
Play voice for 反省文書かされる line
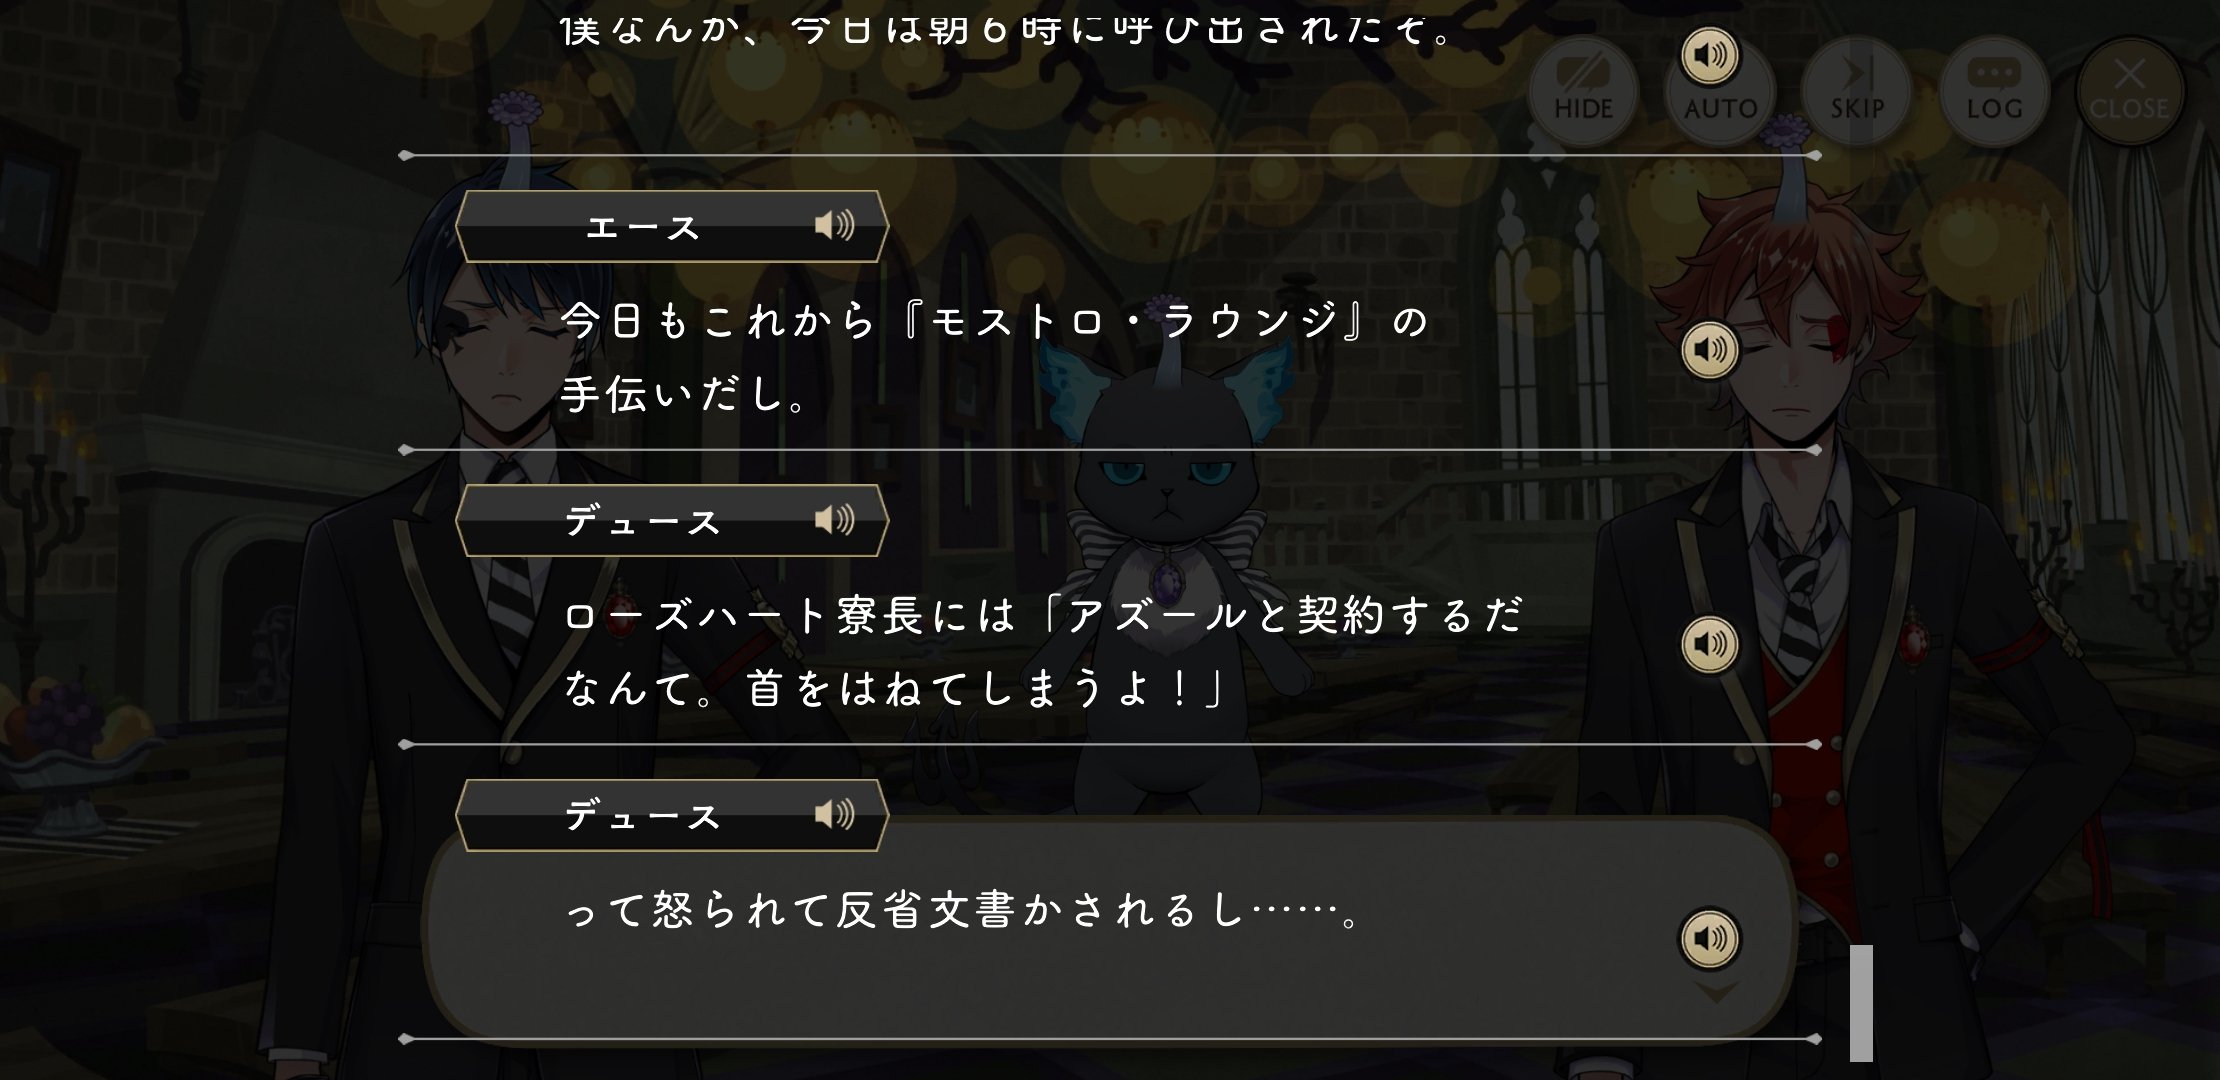coord(1710,939)
